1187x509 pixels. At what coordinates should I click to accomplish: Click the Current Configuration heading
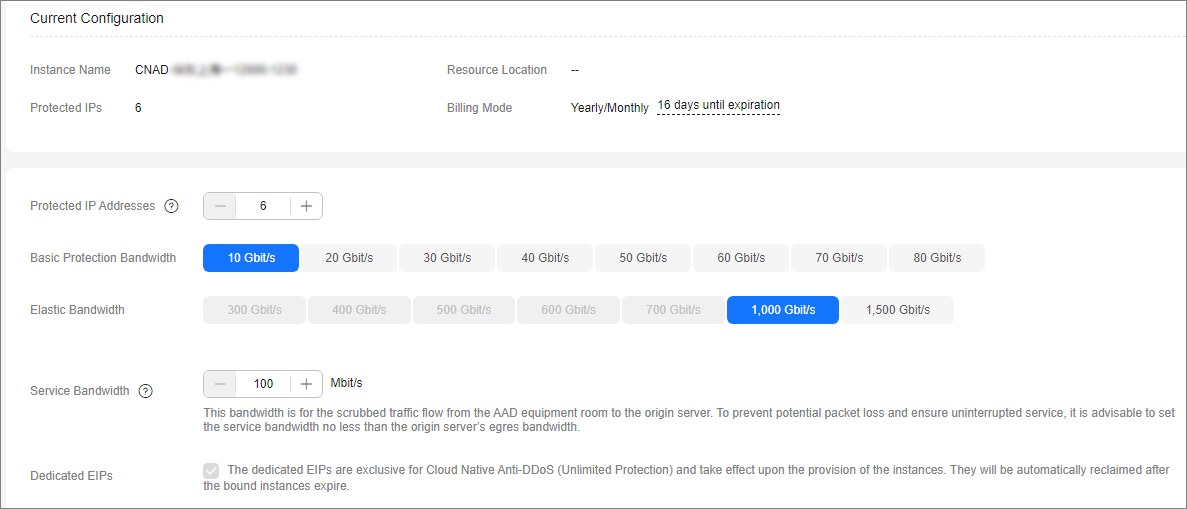click(x=97, y=17)
